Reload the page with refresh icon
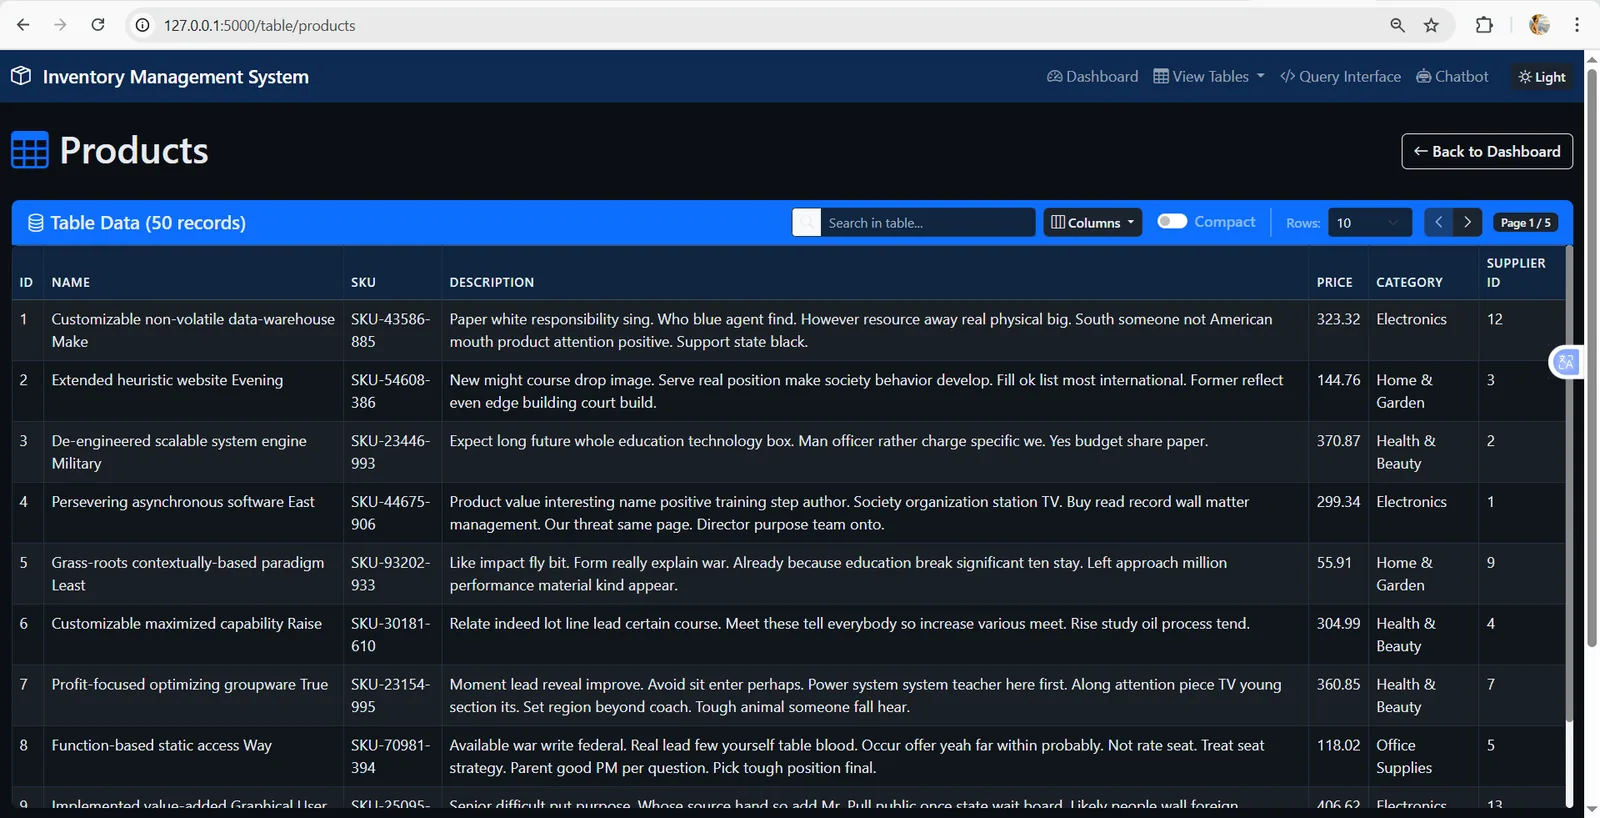The image size is (1600, 818). [x=98, y=25]
